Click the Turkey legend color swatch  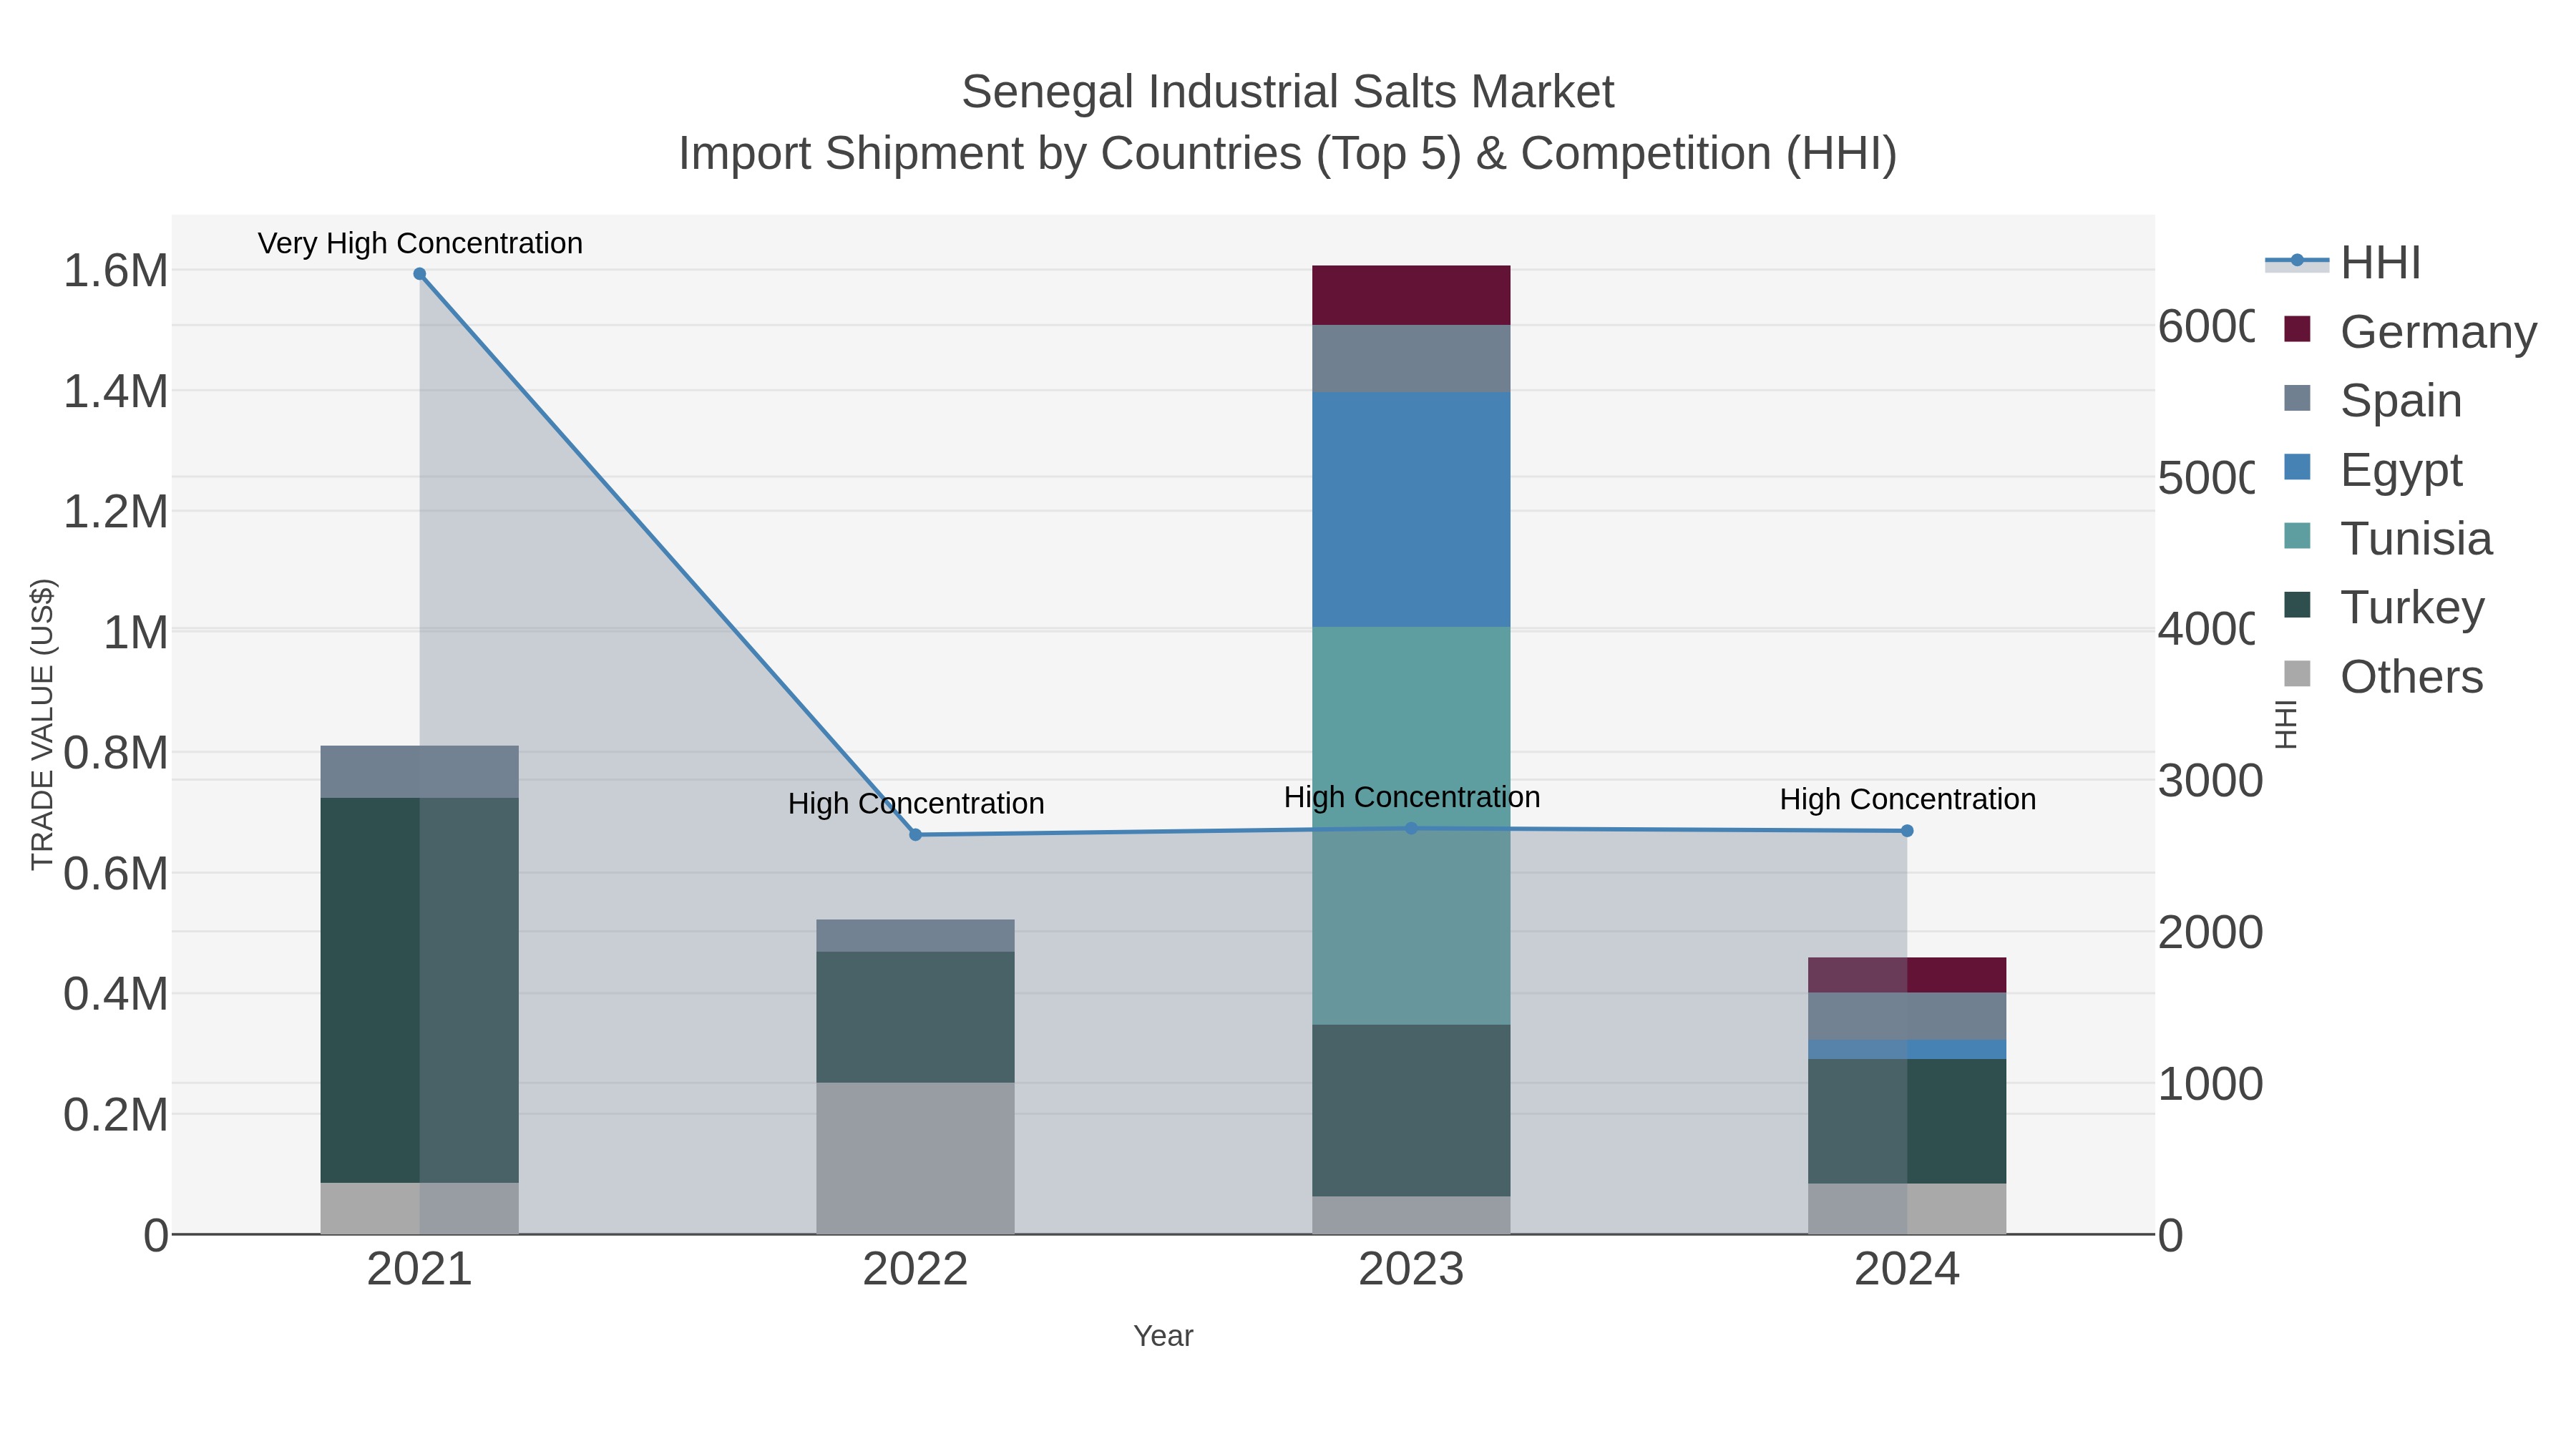2298,605
